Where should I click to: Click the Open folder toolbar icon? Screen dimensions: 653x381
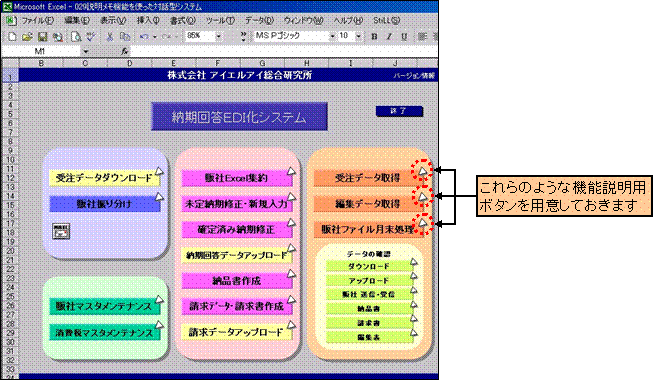click(x=27, y=37)
